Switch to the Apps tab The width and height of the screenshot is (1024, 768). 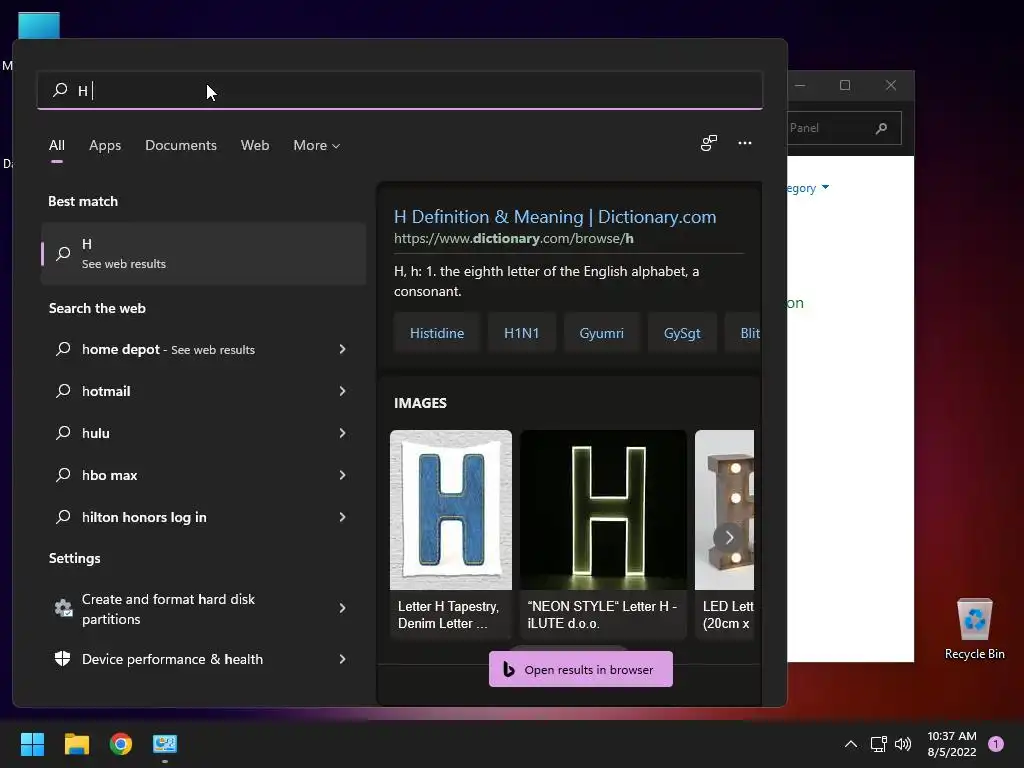(105, 145)
